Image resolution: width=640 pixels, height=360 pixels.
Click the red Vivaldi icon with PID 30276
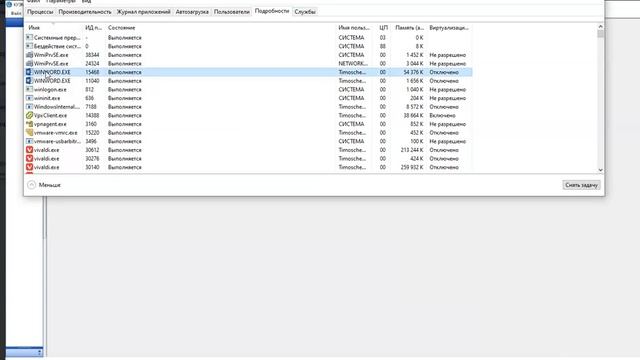[29, 158]
